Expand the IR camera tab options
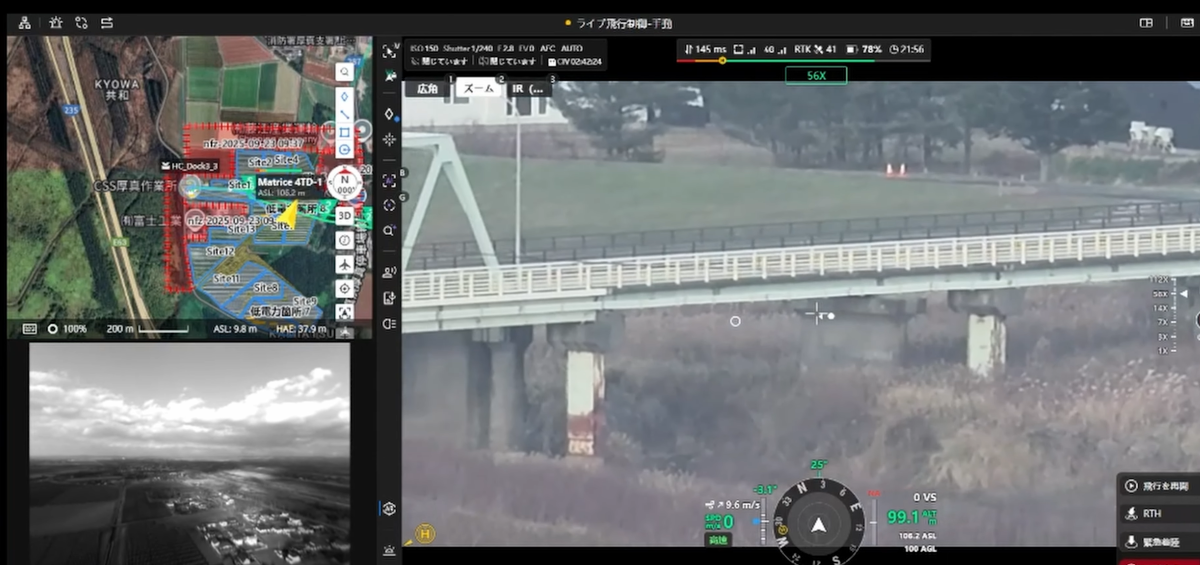 [x=530, y=89]
